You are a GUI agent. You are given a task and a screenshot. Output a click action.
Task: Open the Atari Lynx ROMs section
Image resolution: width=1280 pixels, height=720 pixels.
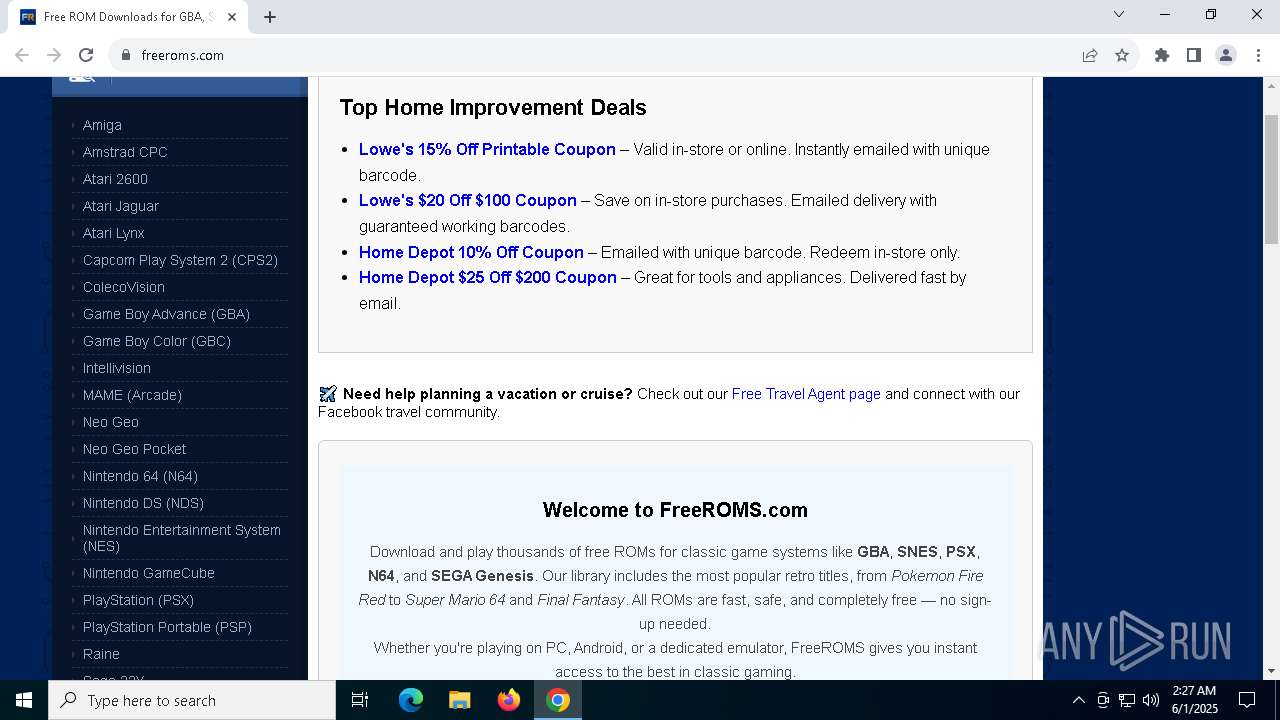[x=114, y=233]
